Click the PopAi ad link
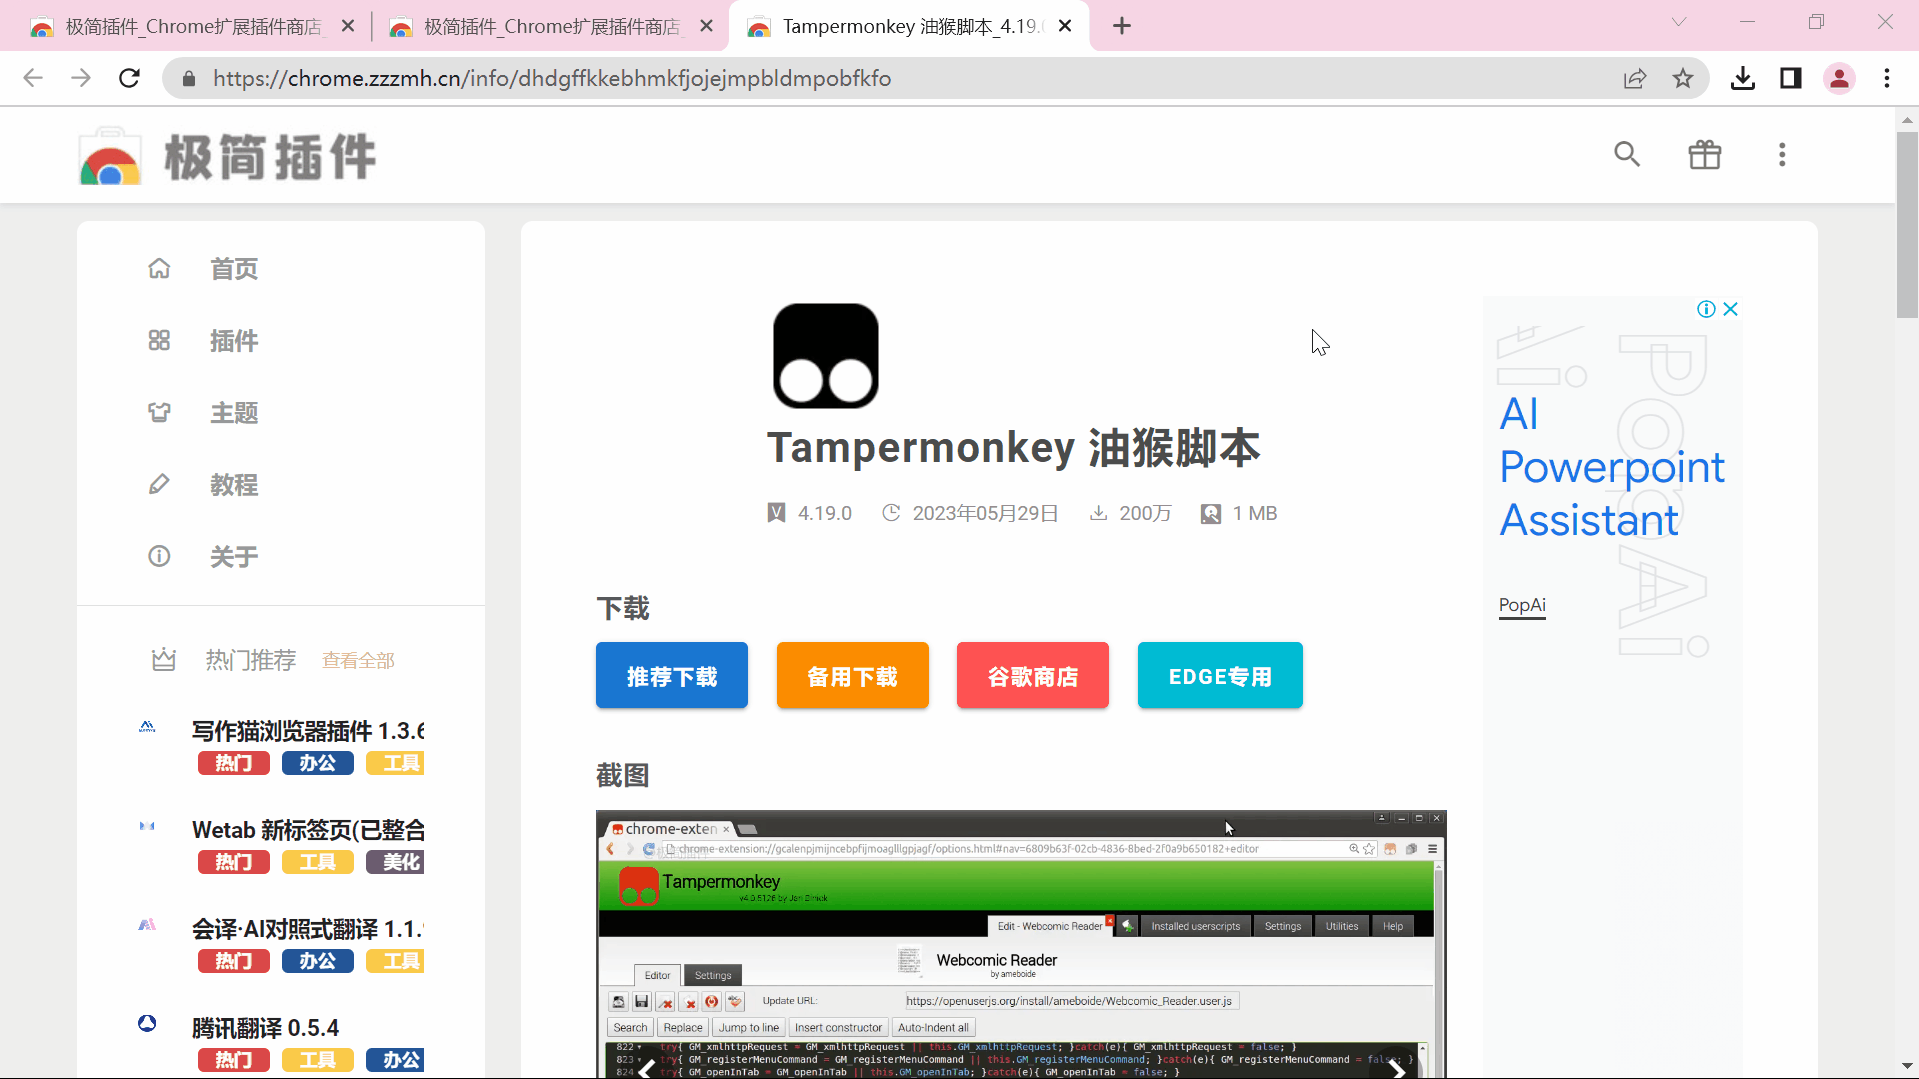This screenshot has width=1919, height=1079. click(1522, 605)
